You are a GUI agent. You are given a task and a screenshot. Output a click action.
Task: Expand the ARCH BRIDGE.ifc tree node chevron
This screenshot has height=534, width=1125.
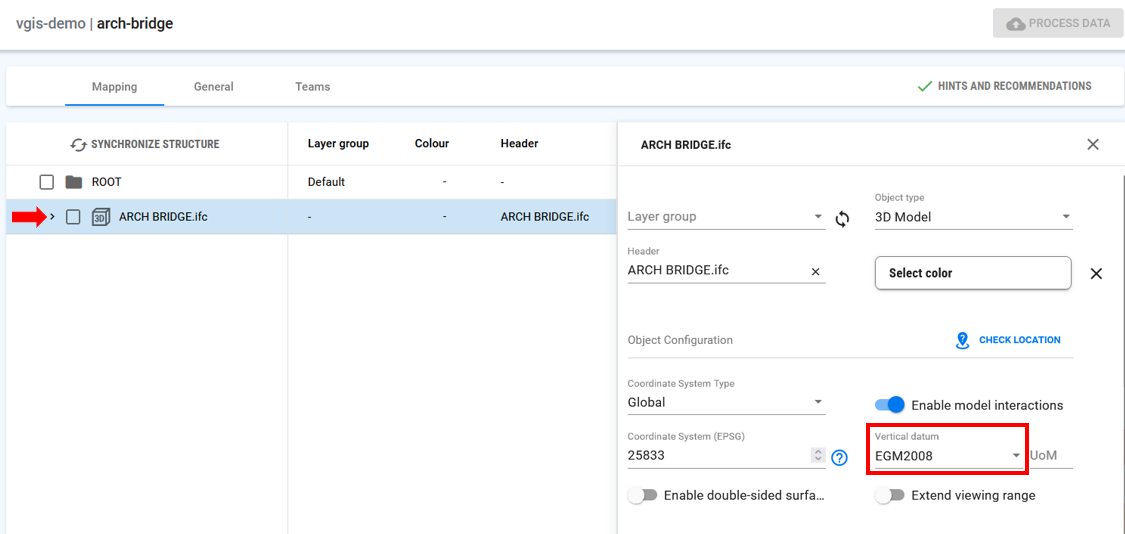[52, 217]
